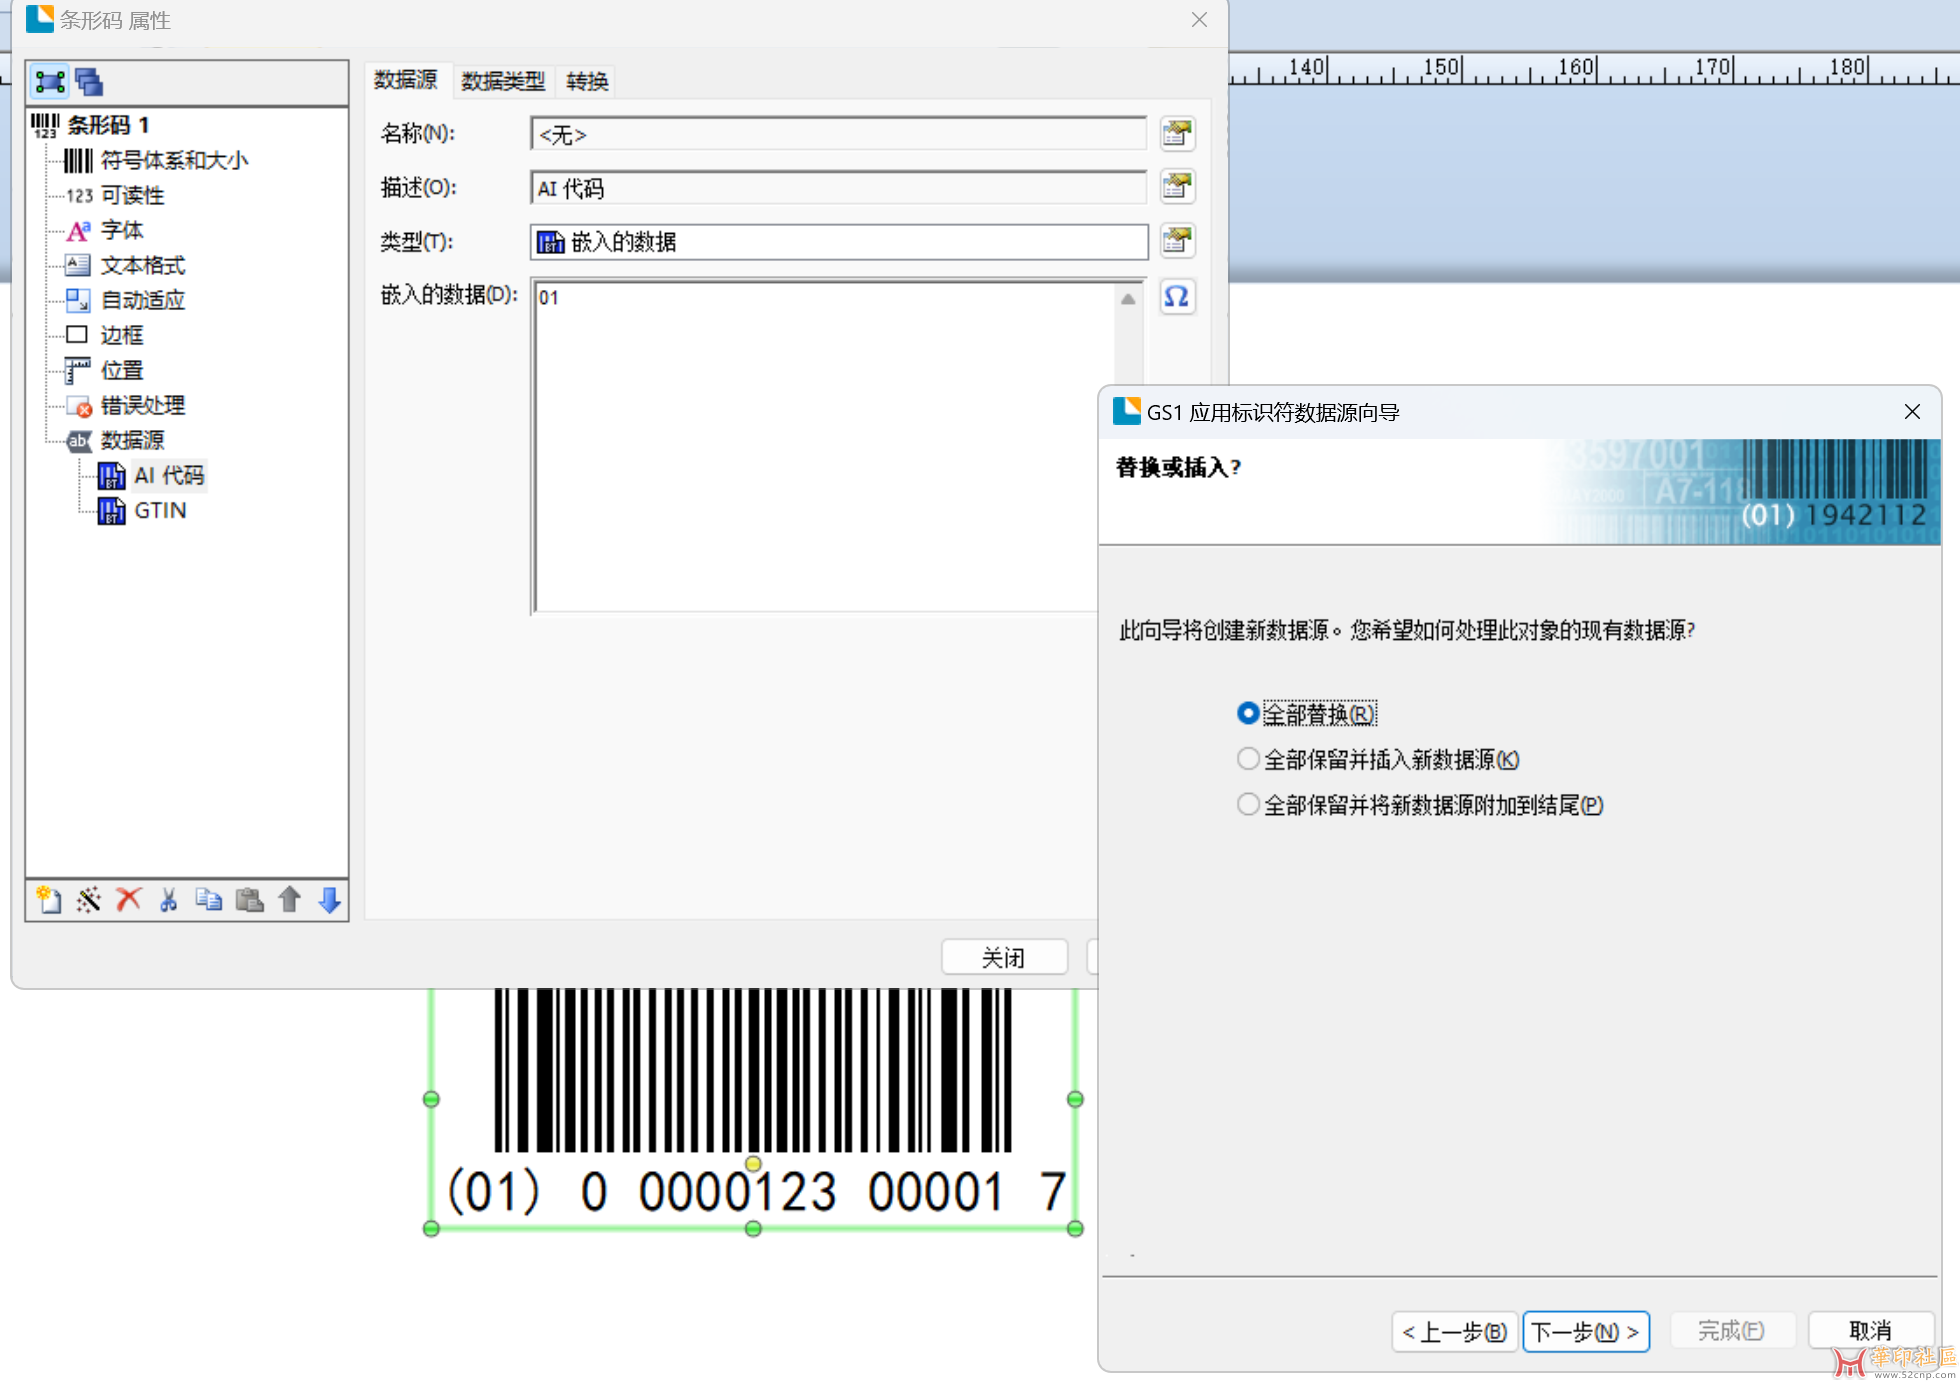Screen dimensions: 1960x1382
Task: Switch to the 转换 tab
Action: 587,81
